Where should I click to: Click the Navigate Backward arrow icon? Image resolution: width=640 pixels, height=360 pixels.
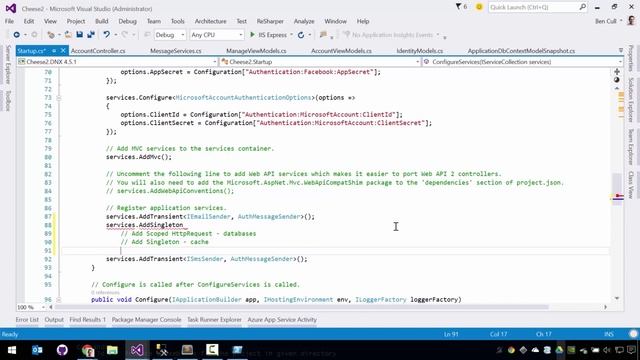[x=16, y=35]
